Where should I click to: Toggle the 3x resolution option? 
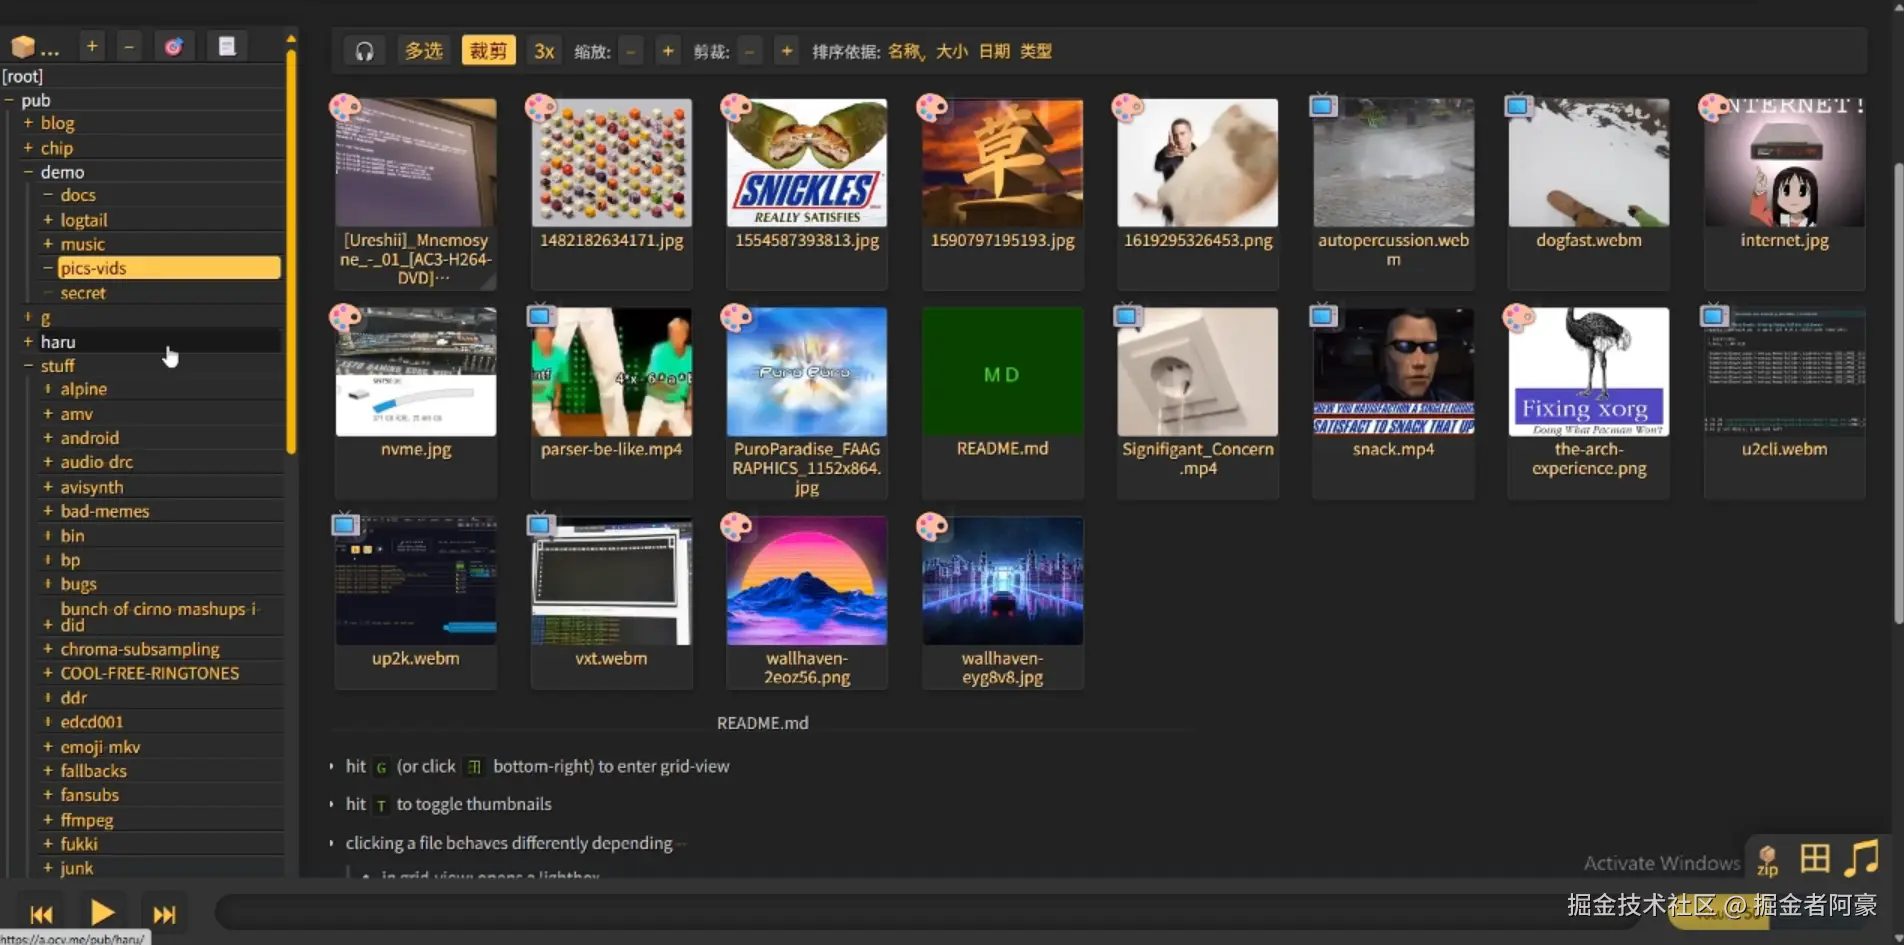pos(544,51)
